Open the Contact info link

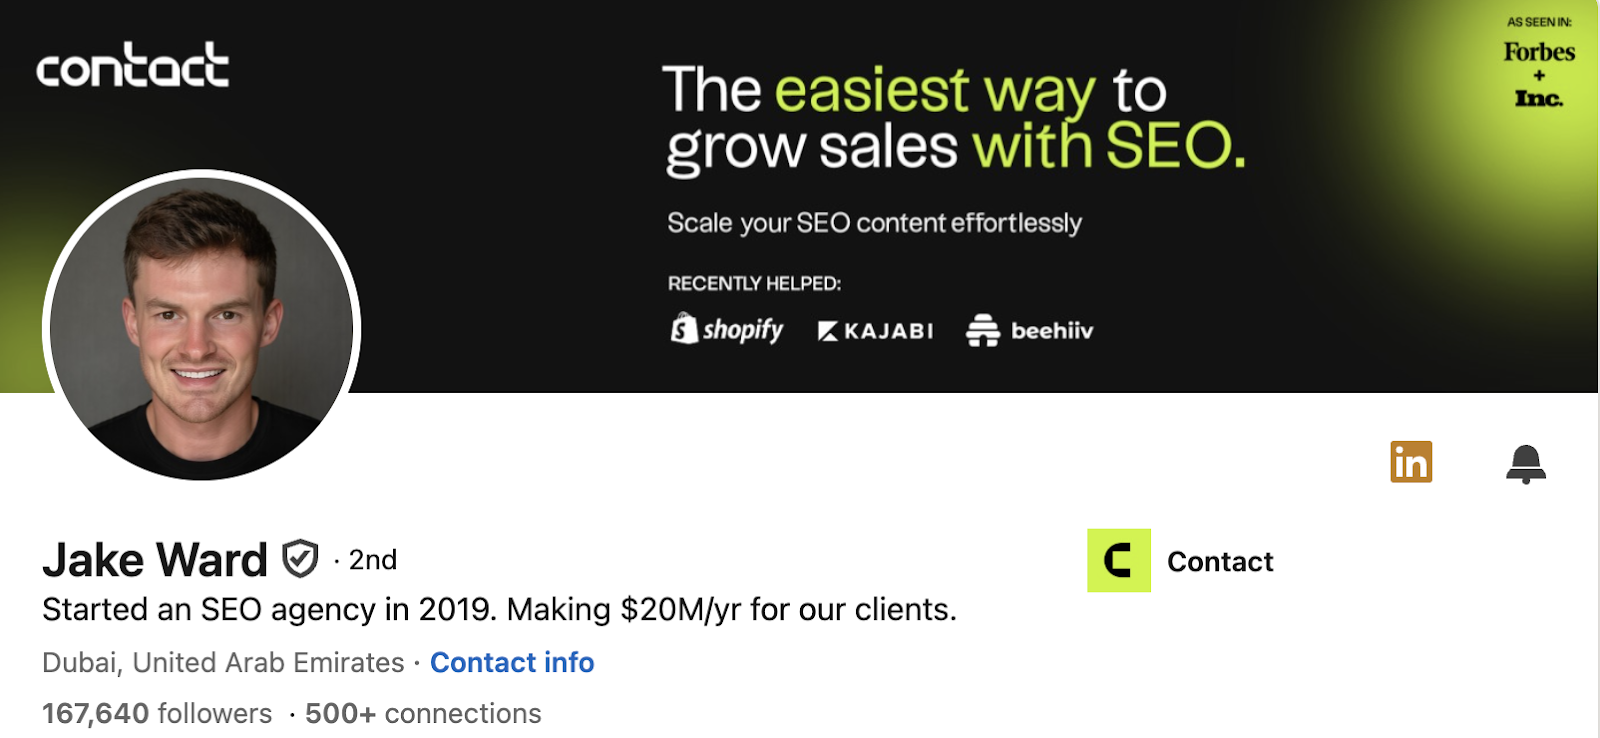tap(511, 662)
